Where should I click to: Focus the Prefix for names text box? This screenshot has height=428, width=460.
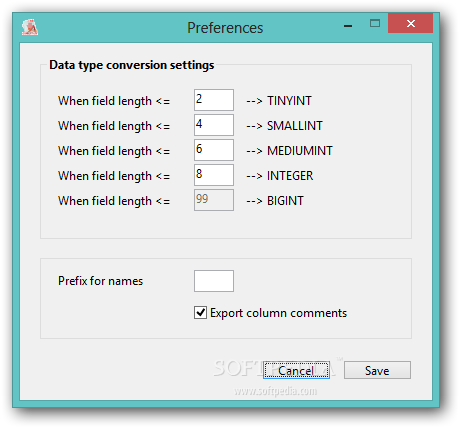click(x=214, y=281)
